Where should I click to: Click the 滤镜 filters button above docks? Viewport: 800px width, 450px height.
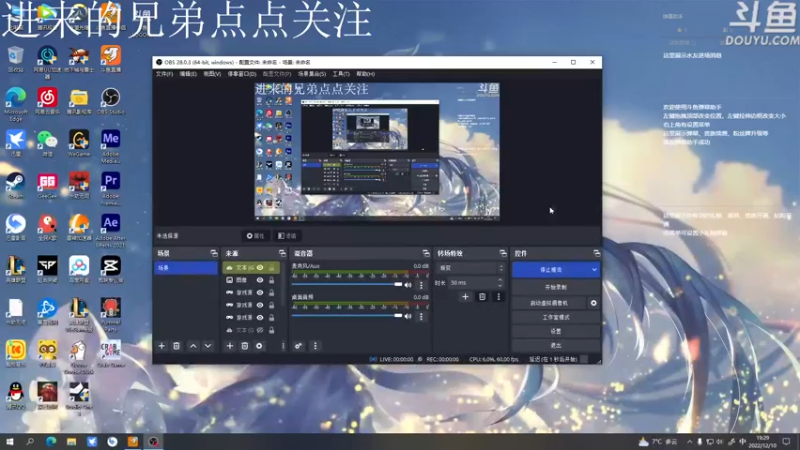[x=287, y=236]
